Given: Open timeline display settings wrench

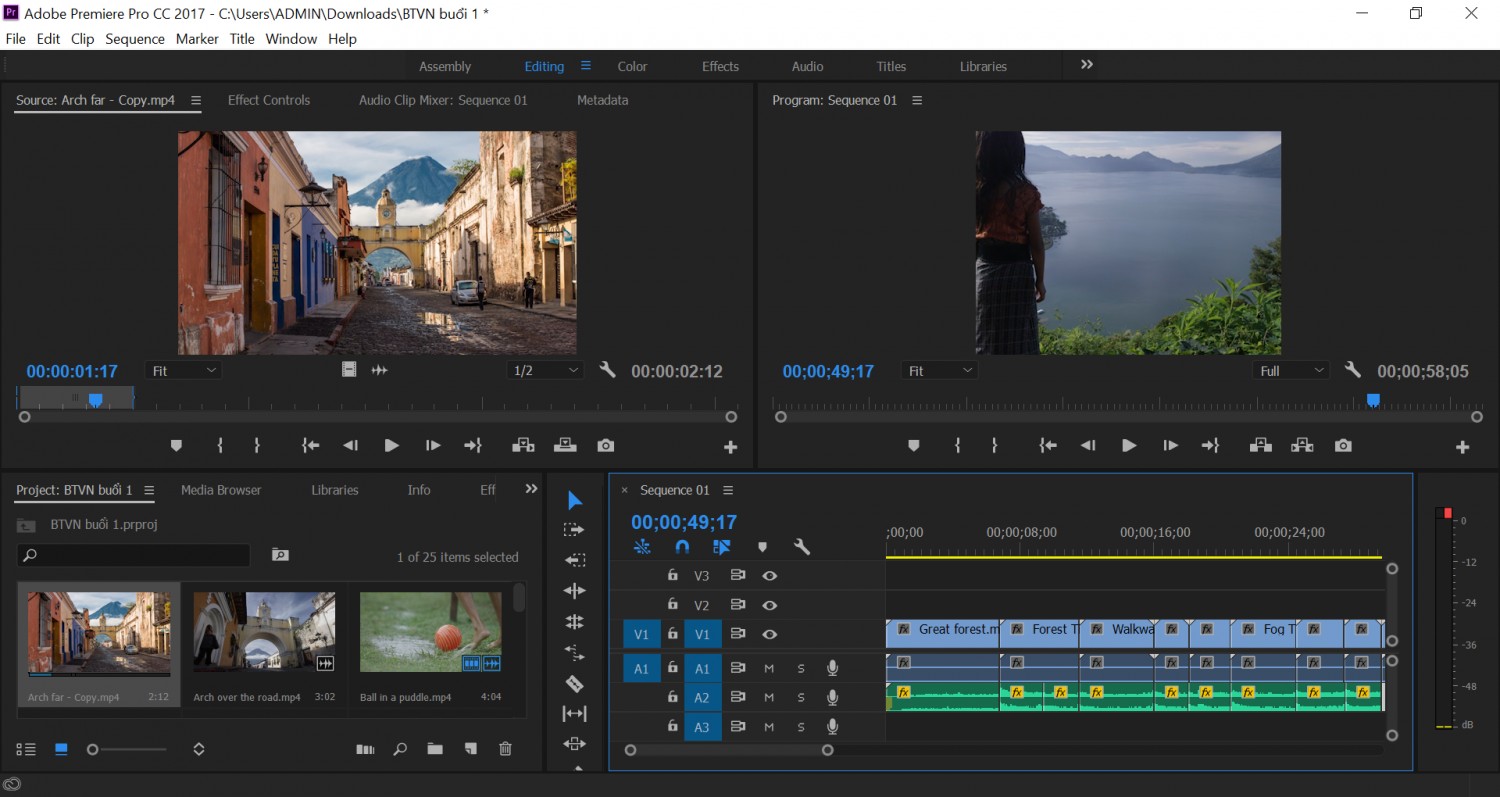Looking at the screenshot, I should point(801,547).
